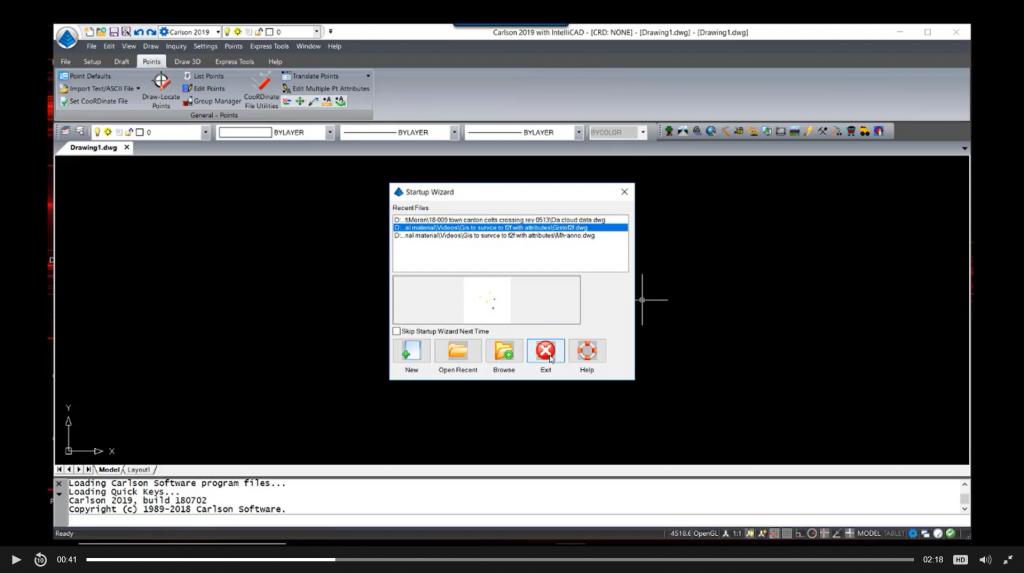1024x573 pixels.
Task: Select the Mh-anno.dwg recent file
Action: click(510, 235)
